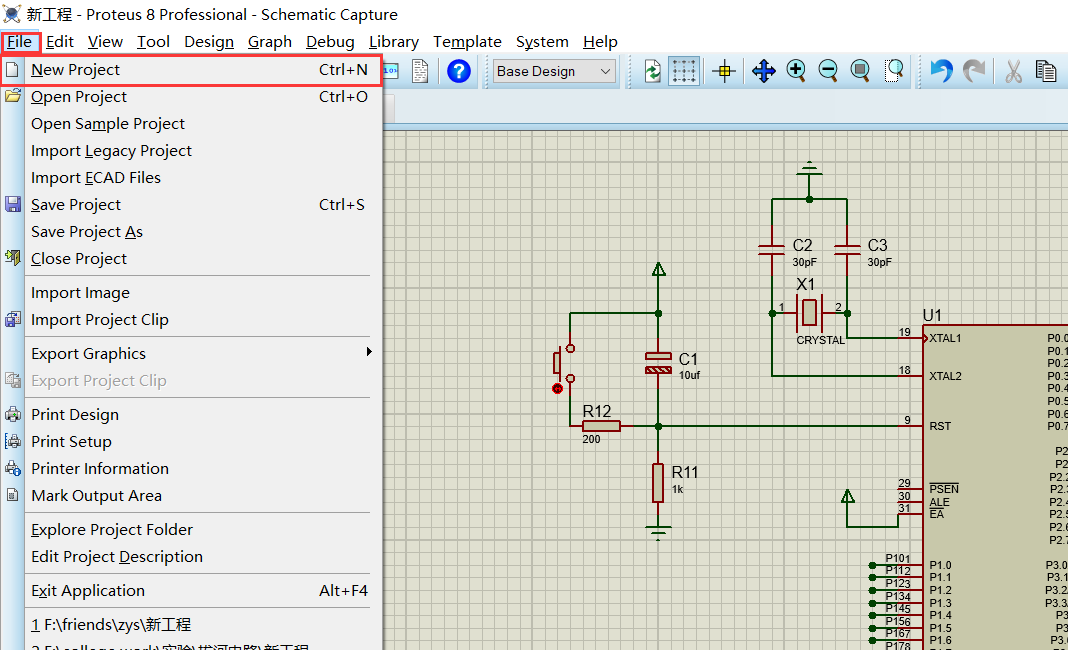
Task: Choose Explore Project Folder
Action: coord(191,530)
